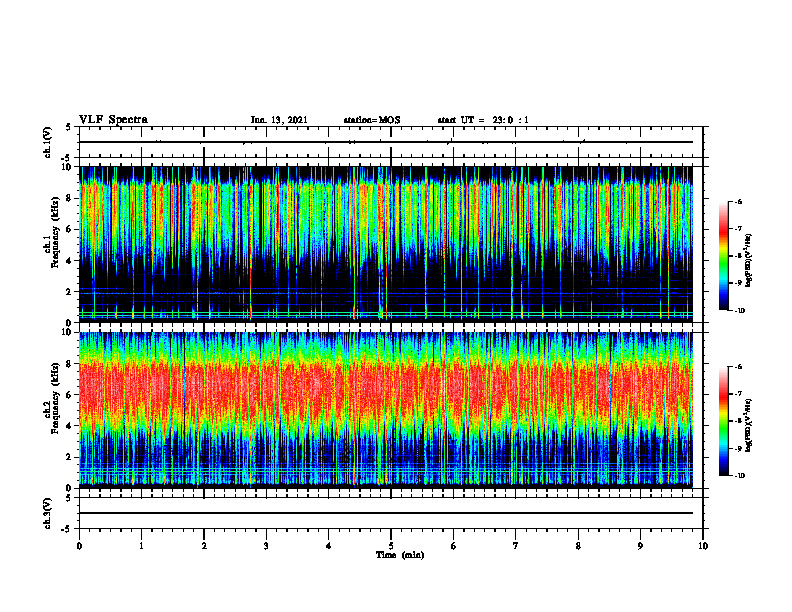Click the "-6" tick of the ch.2 colorbar

click(x=738, y=367)
